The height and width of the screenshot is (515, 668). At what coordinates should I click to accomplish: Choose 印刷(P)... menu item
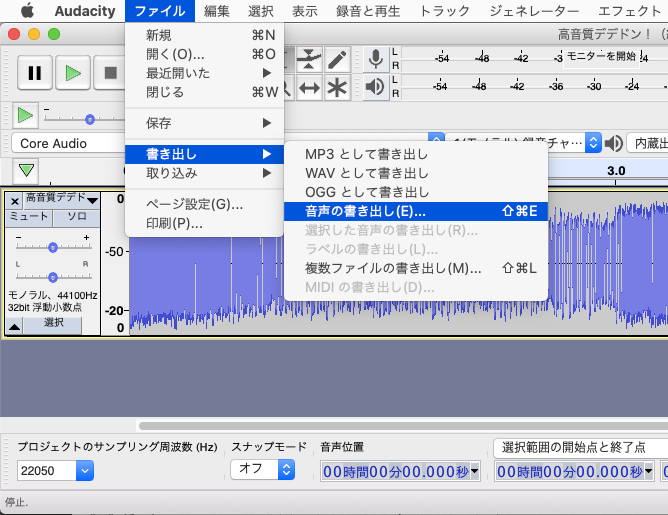[204, 223]
